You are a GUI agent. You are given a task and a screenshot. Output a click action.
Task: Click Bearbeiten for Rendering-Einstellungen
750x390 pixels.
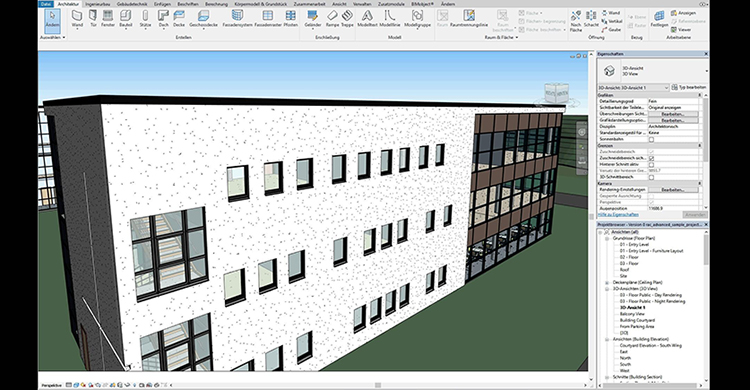point(673,189)
